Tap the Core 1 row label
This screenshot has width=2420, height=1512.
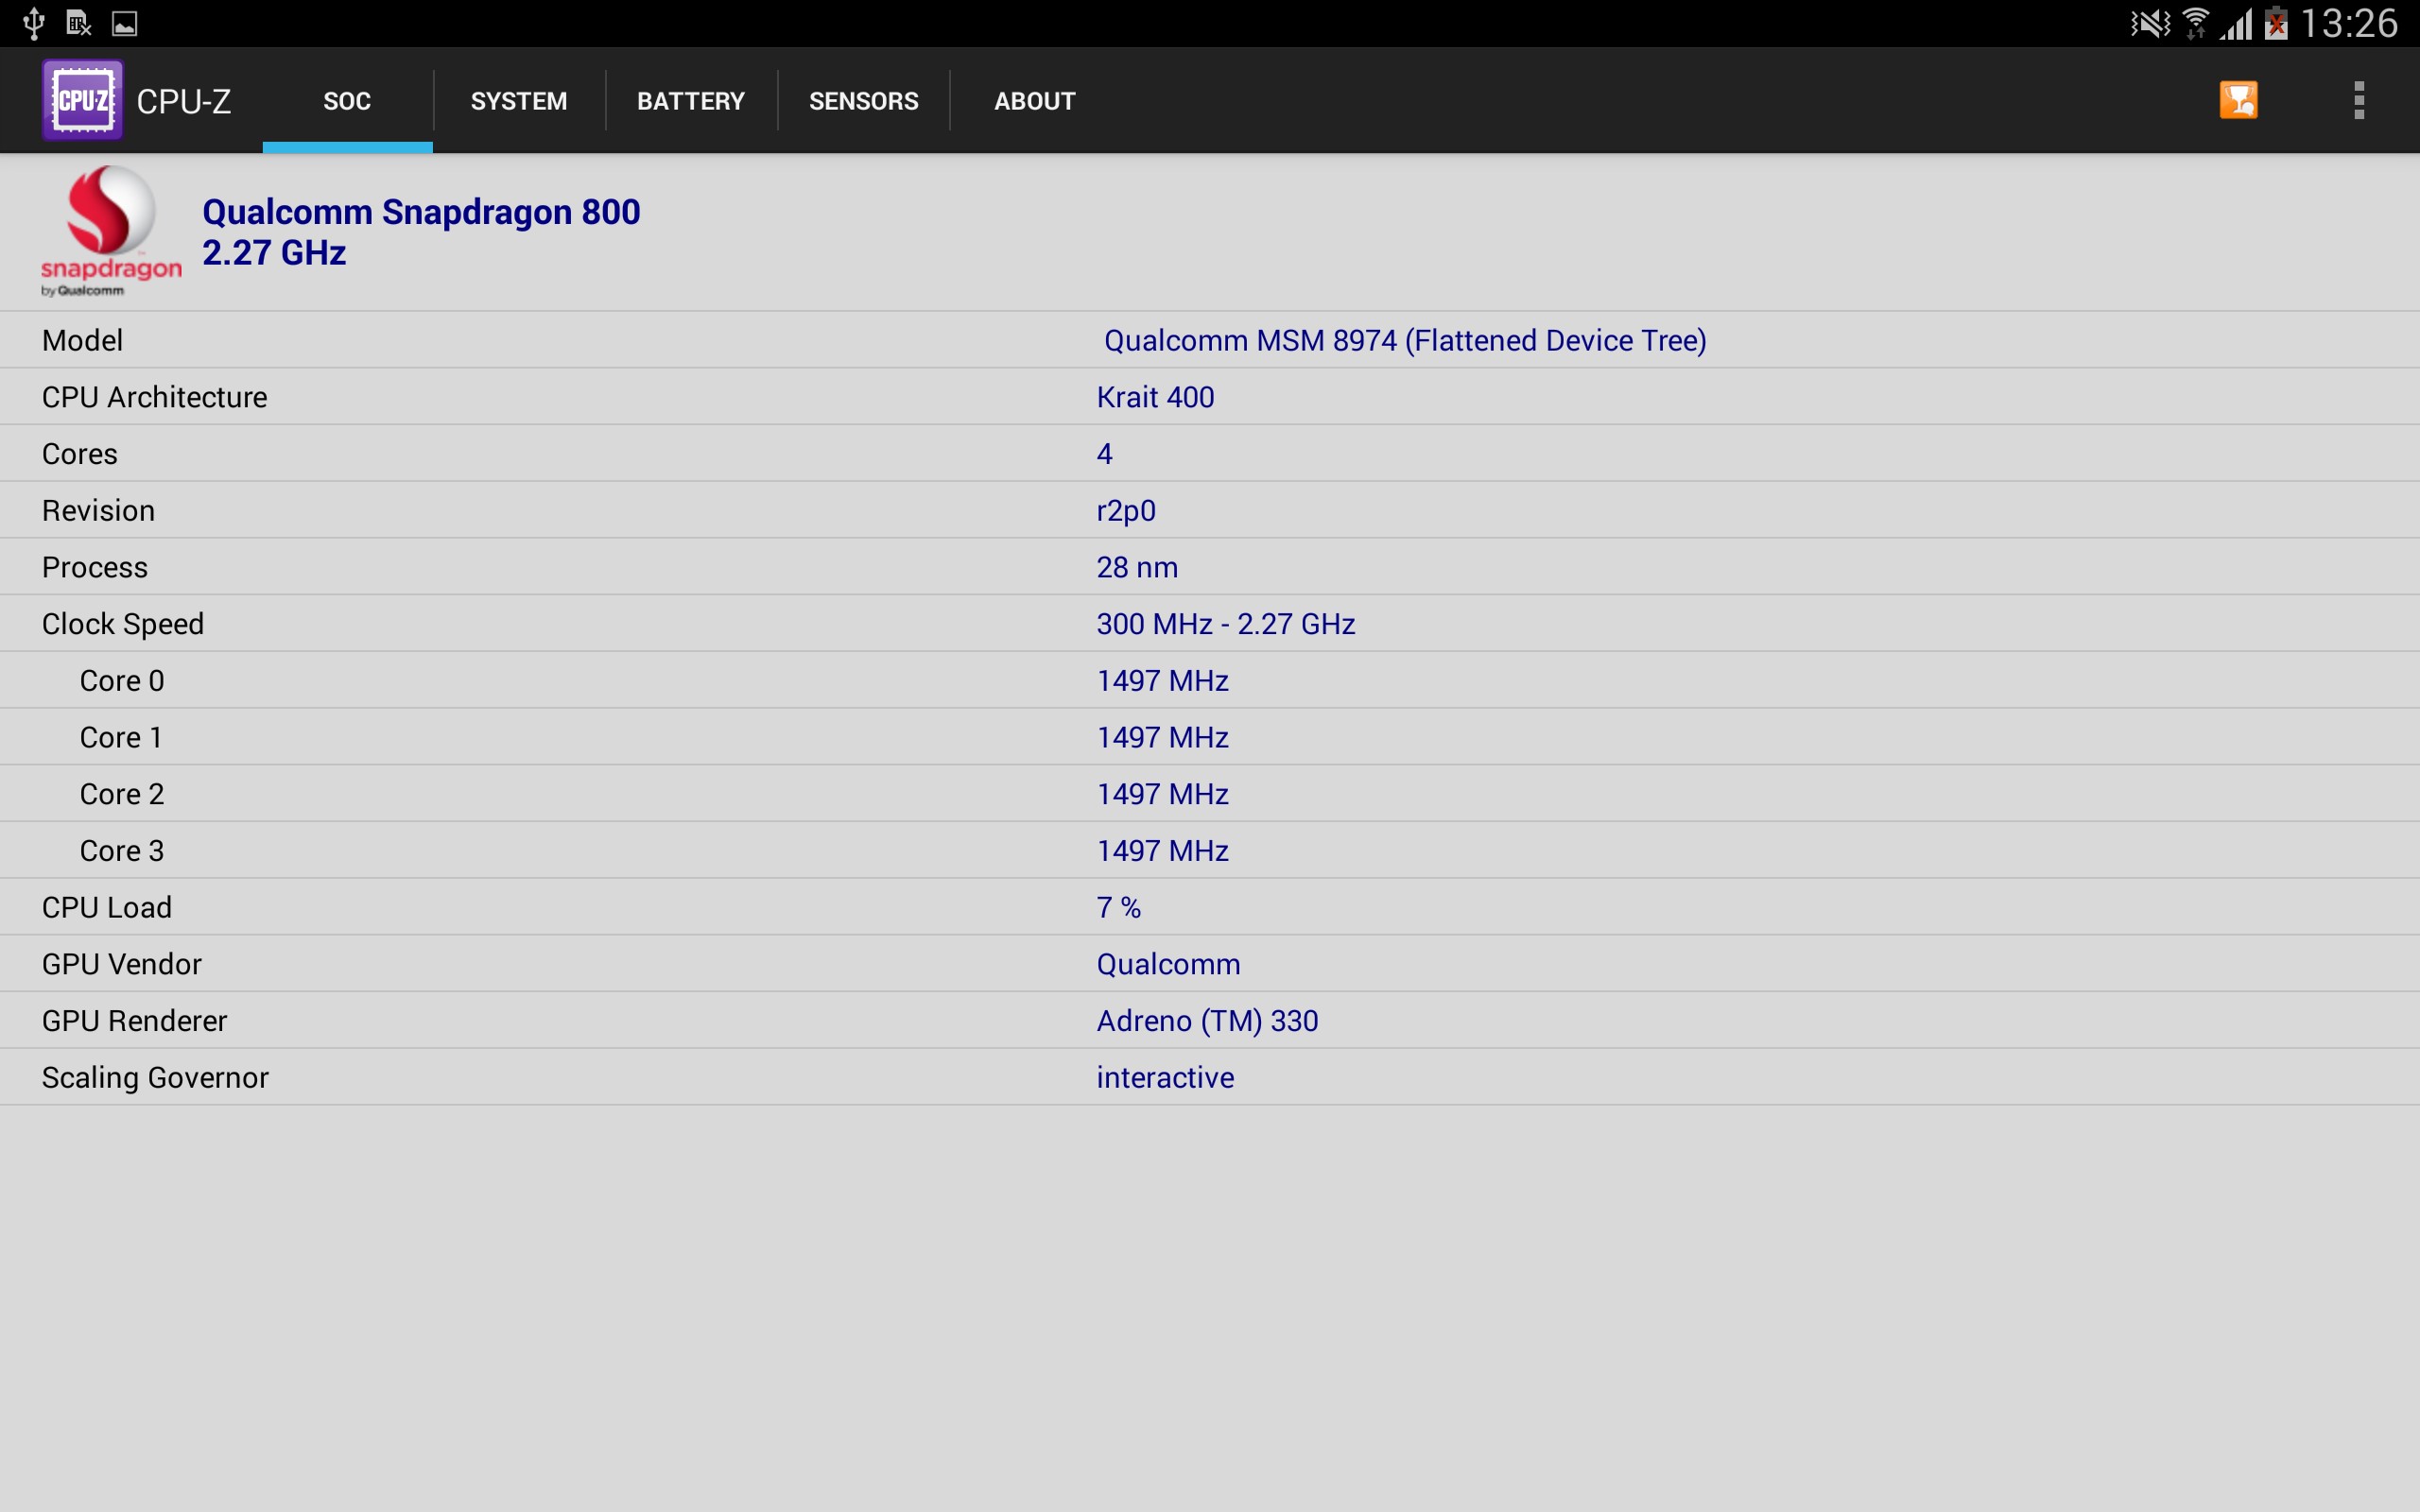[x=121, y=737]
